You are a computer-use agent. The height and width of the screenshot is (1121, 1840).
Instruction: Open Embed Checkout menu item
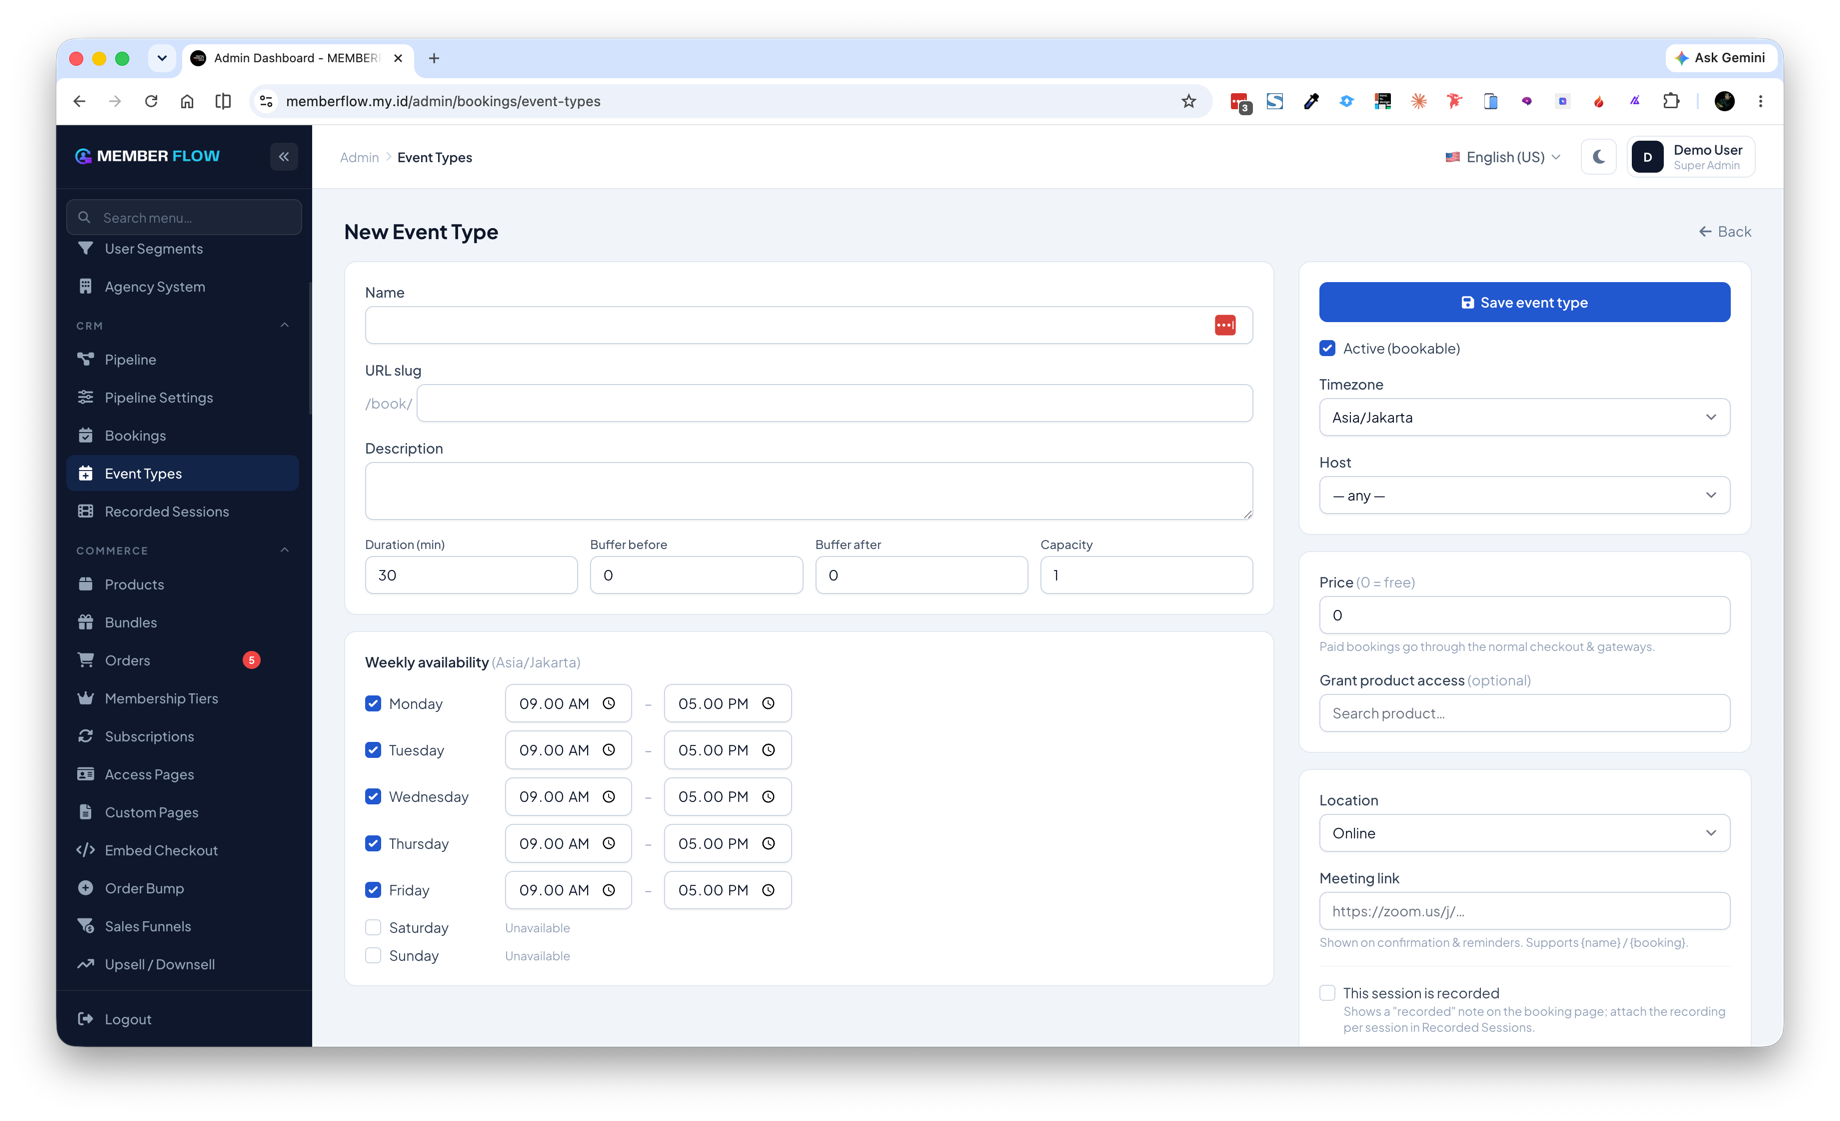click(182, 850)
